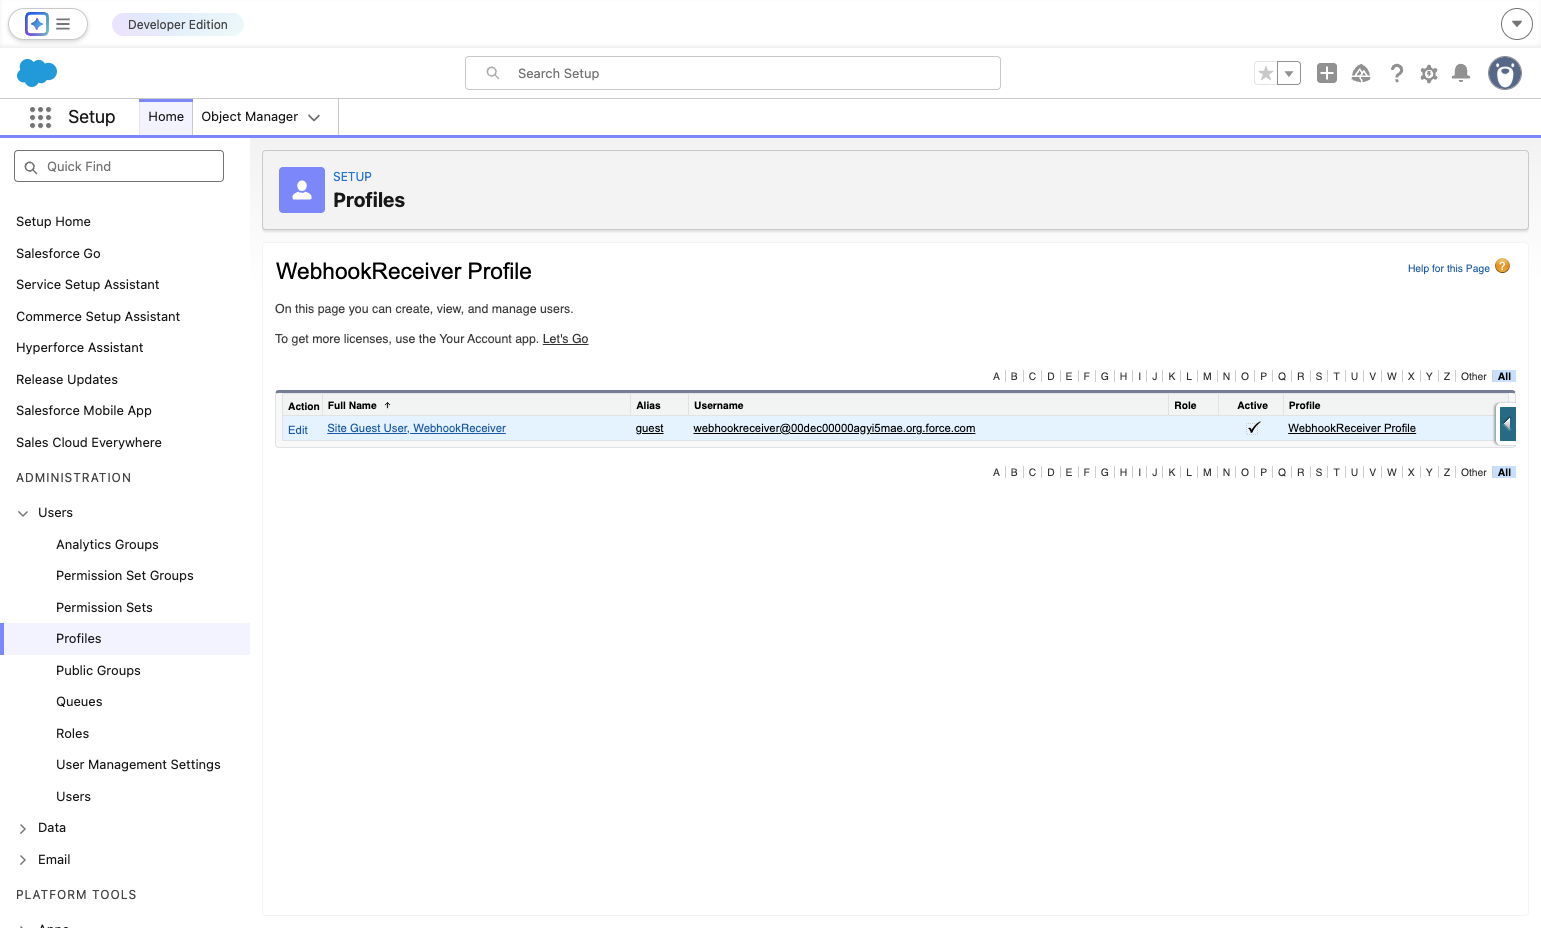Screen dimensions: 1541x928
Task: Open the user avatar profile menu
Action: click(x=1505, y=73)
